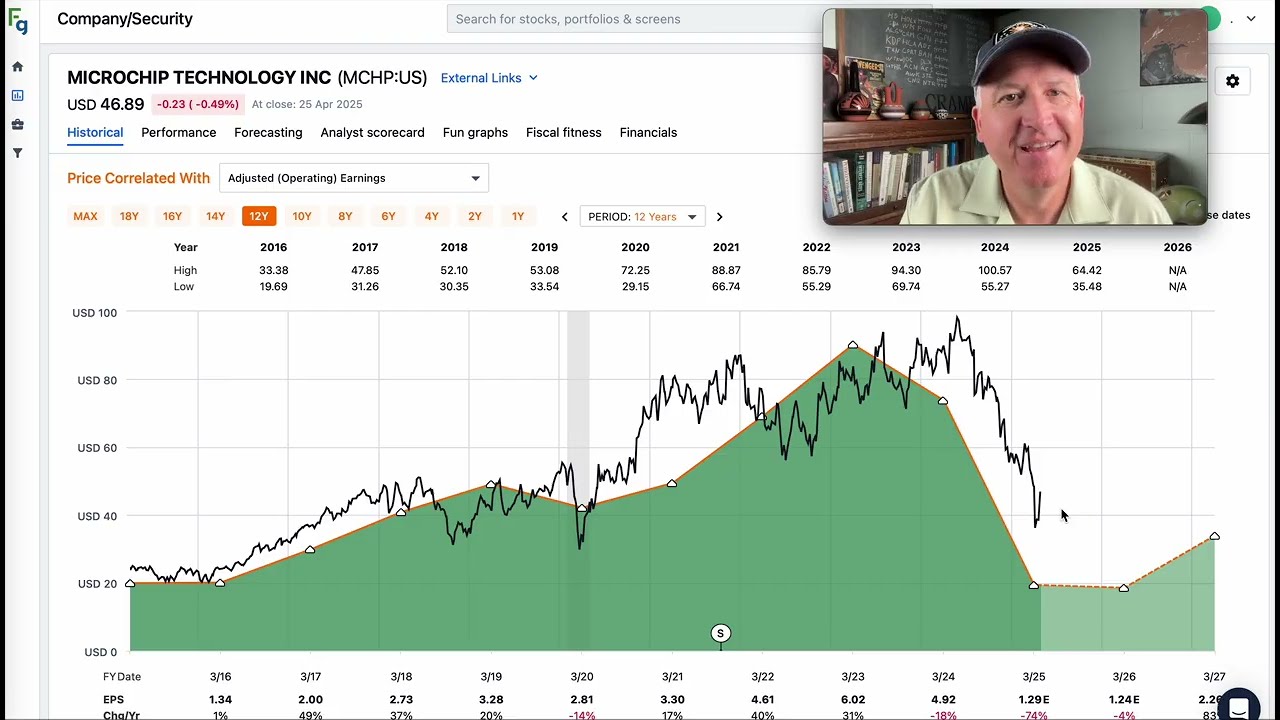Image resolution: width=1280 pixels, height=720 pixels.
Task: Click the 3/25 earnings data point marker
Action: [1033, 585]
